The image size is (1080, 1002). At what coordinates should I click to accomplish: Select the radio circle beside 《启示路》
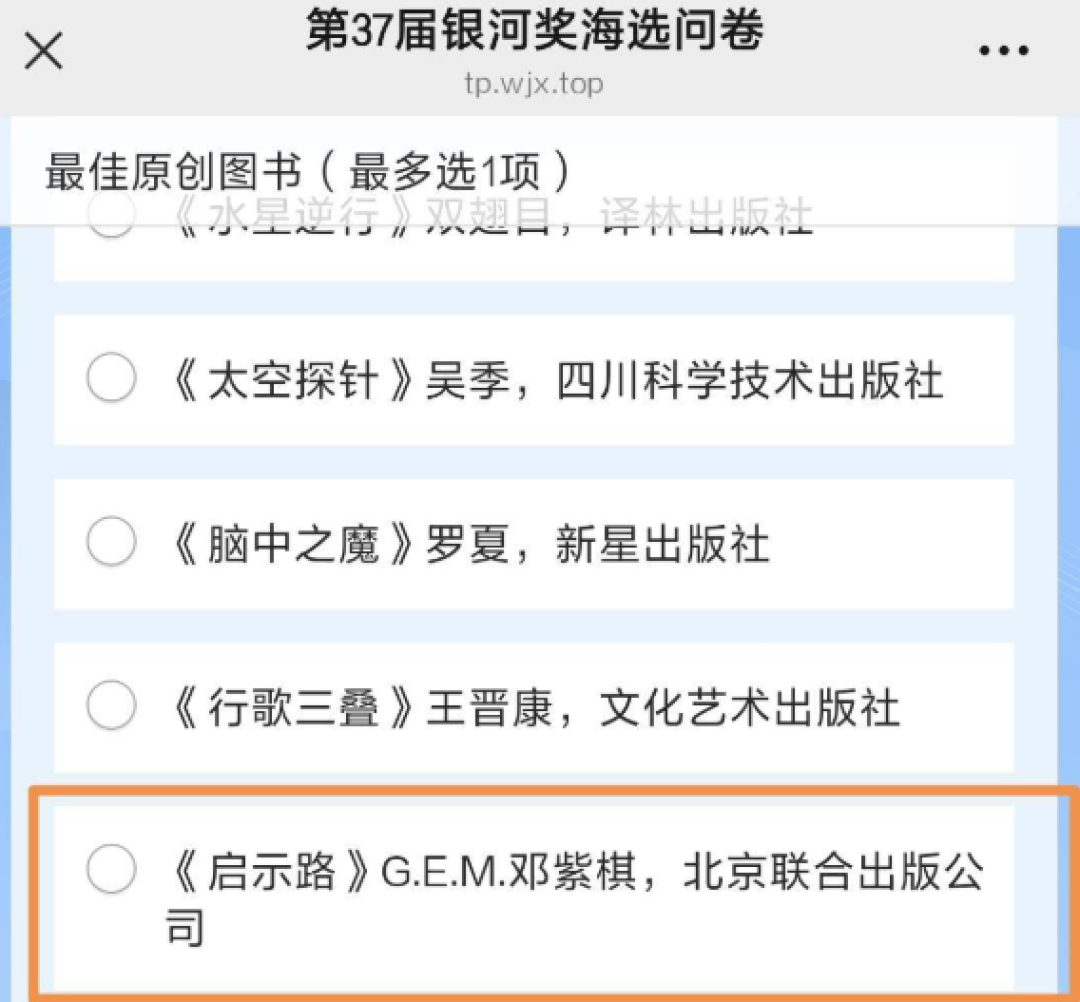pos(111,869)
